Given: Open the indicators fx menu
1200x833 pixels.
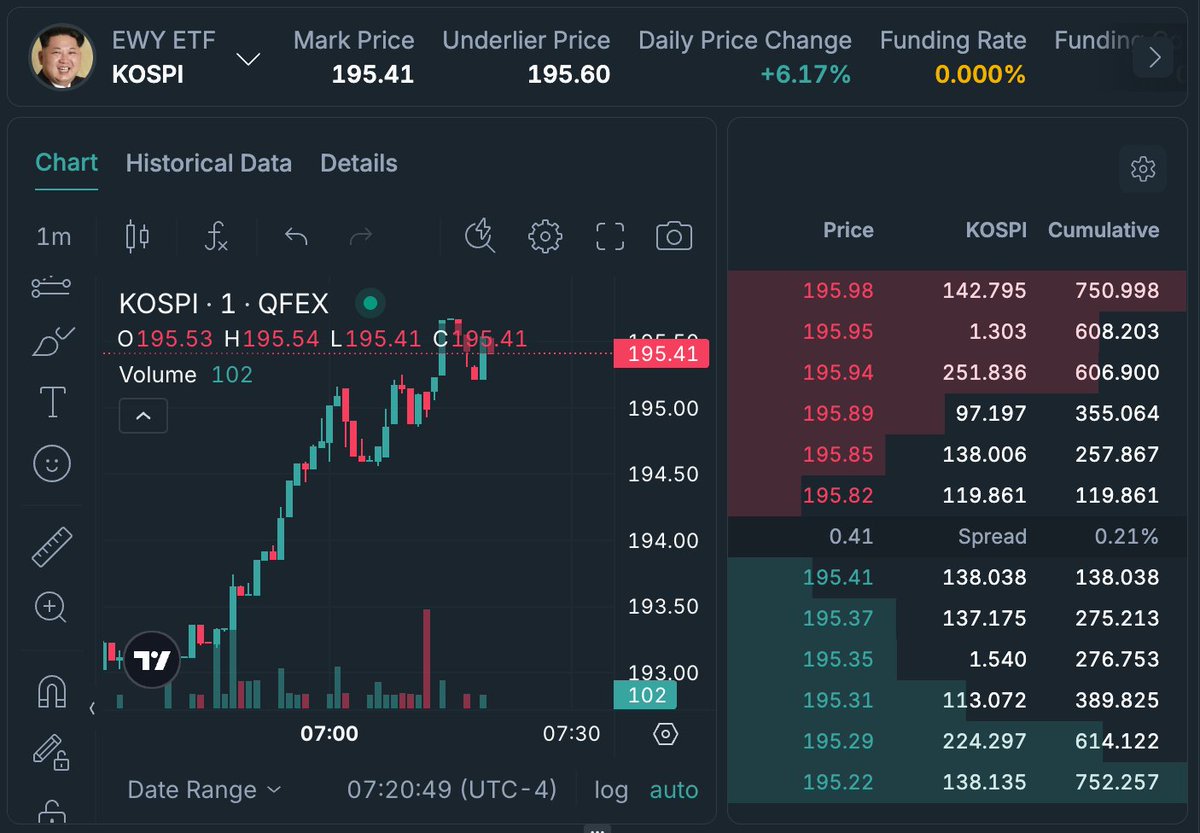Looking at the screenshot, I should coord(216,237).
